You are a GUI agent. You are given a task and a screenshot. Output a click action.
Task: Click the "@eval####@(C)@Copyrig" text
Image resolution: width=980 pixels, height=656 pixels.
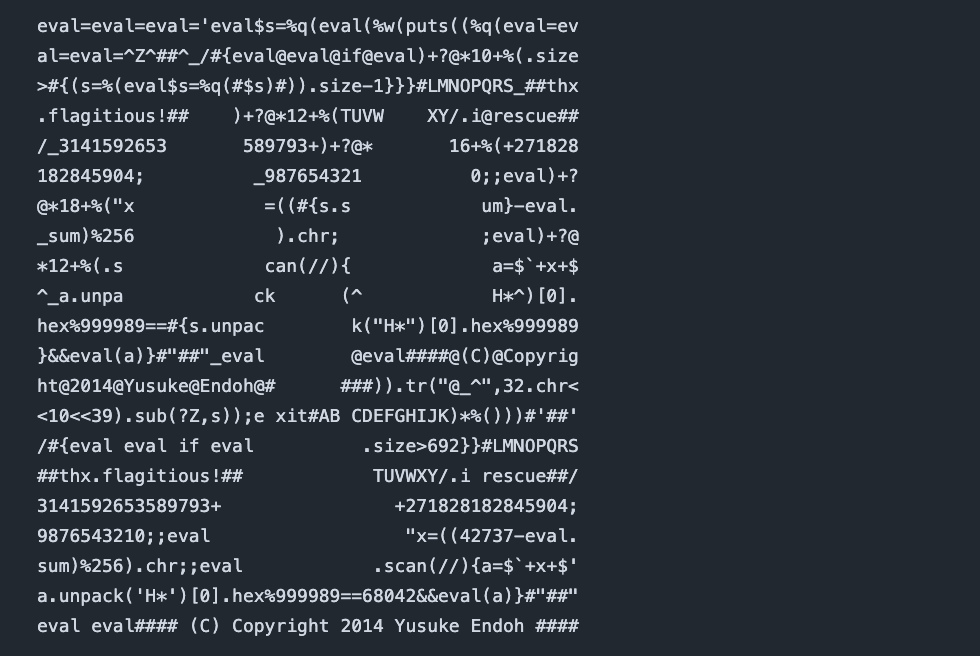tap(465, 356)
